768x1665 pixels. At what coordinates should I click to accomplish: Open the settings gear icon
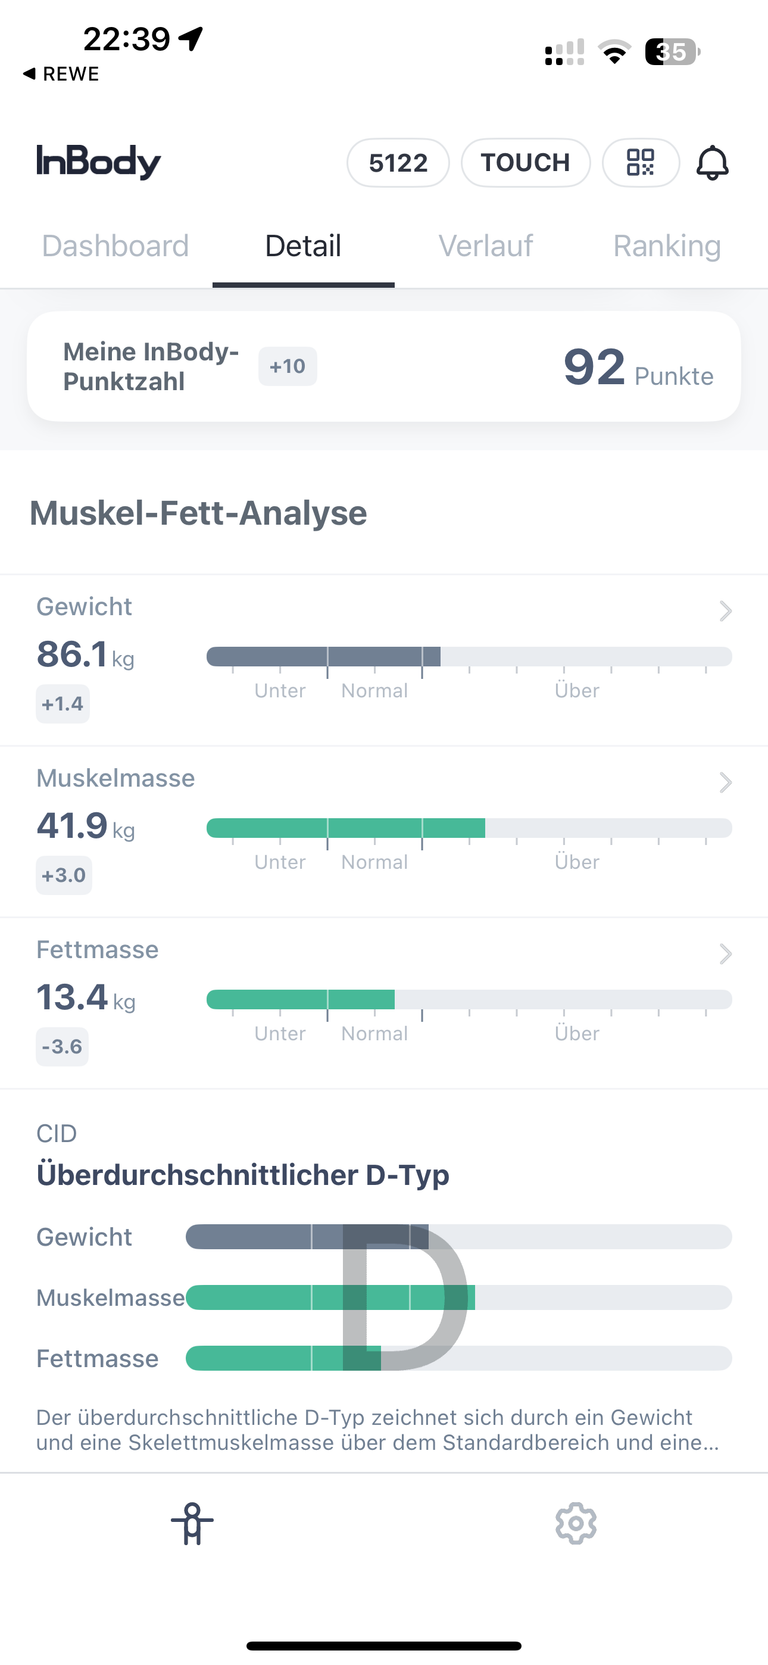coord(576,1523)
